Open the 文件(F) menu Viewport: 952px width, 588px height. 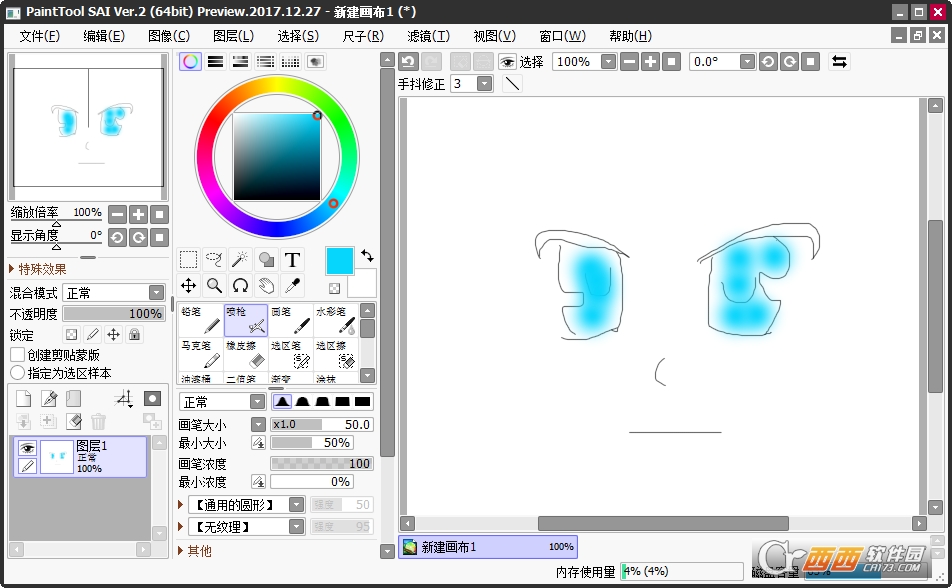click(39, 36)
